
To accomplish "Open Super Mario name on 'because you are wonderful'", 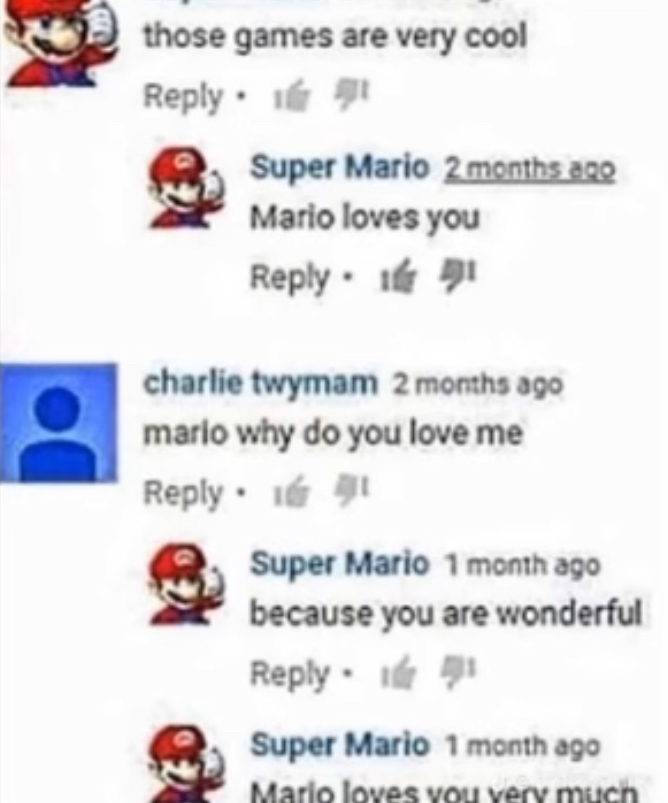I will tap(339, 563).
